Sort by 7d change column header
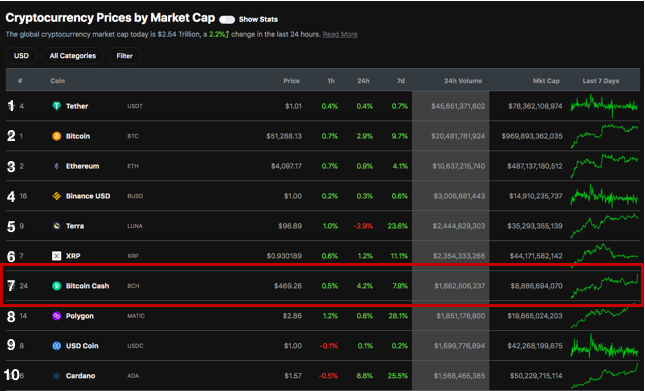Viewport: 645px width, 391px height. click(401, 81)
